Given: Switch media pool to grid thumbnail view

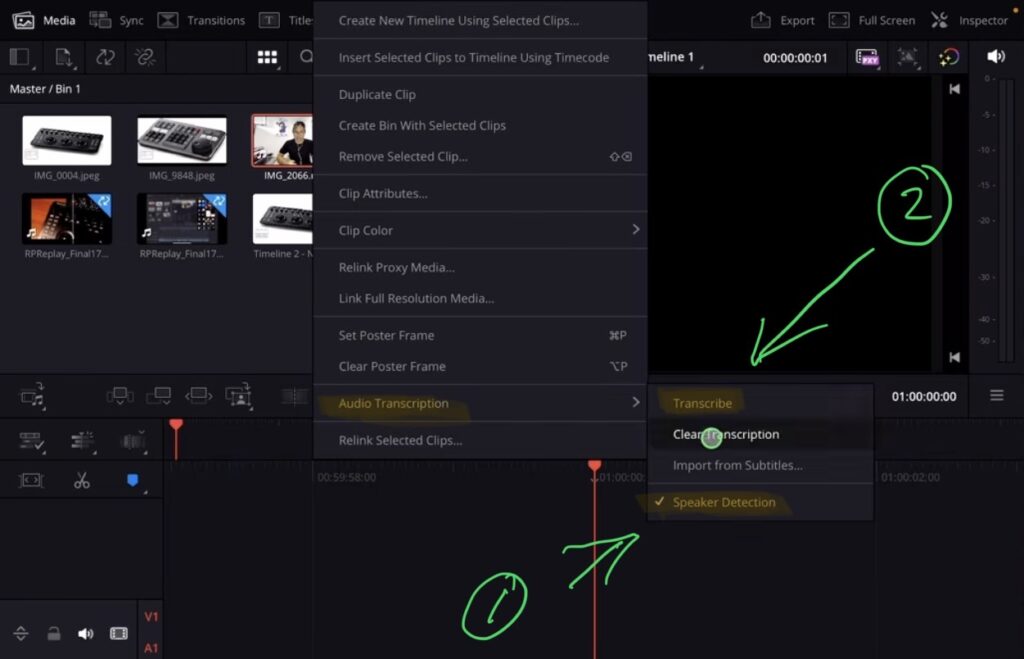Looking at the screenshot, I should click(x=267, y=57).
